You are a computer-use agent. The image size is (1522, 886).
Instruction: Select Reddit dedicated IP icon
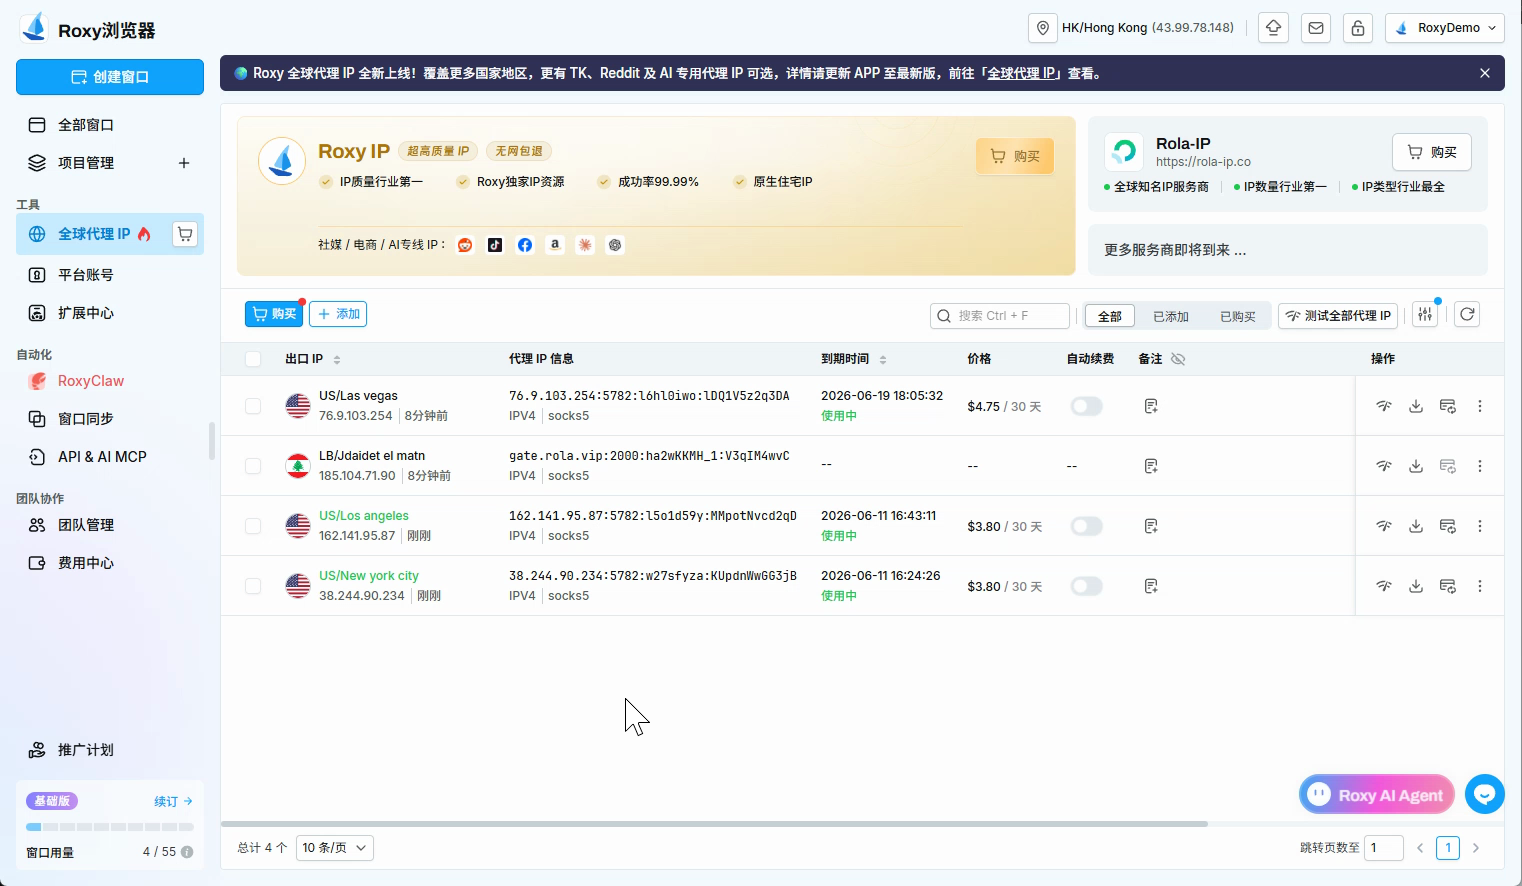[465, 245]
